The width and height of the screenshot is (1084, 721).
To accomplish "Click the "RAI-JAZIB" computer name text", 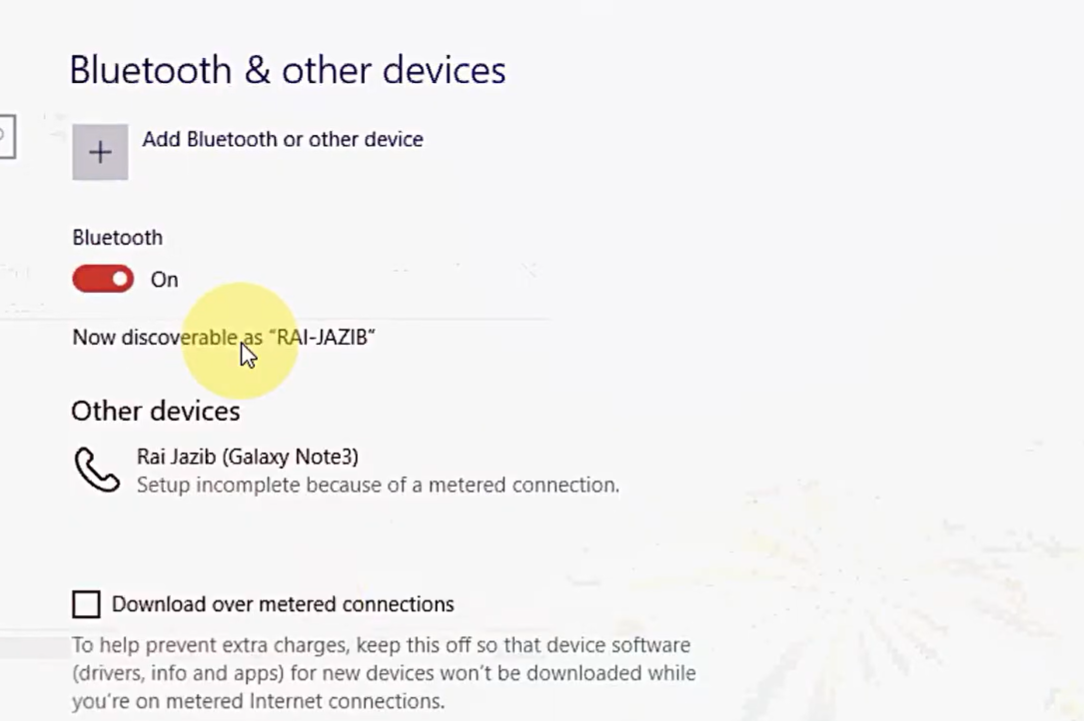I will (322, 337).
